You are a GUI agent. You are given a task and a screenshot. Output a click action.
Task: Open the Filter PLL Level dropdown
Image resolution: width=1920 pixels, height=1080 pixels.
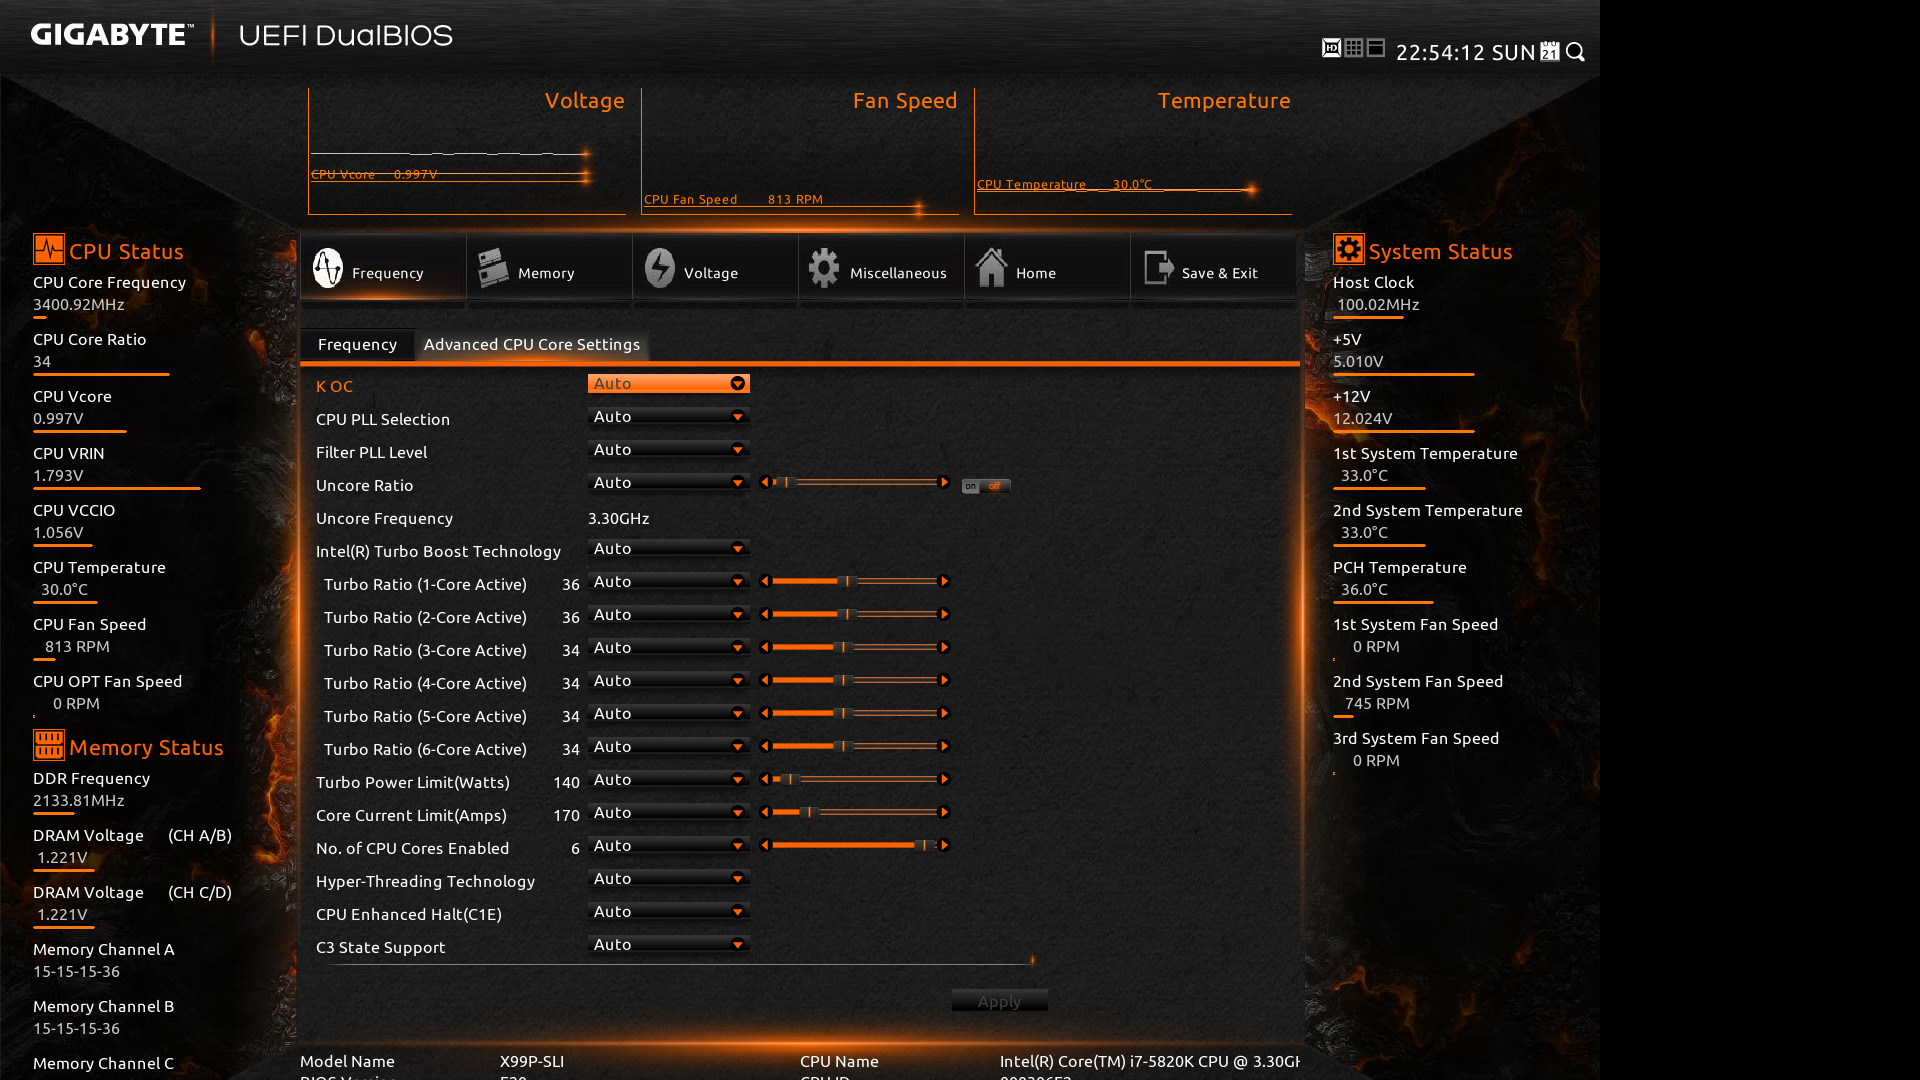pyautogui.click(x=669, y=450)
